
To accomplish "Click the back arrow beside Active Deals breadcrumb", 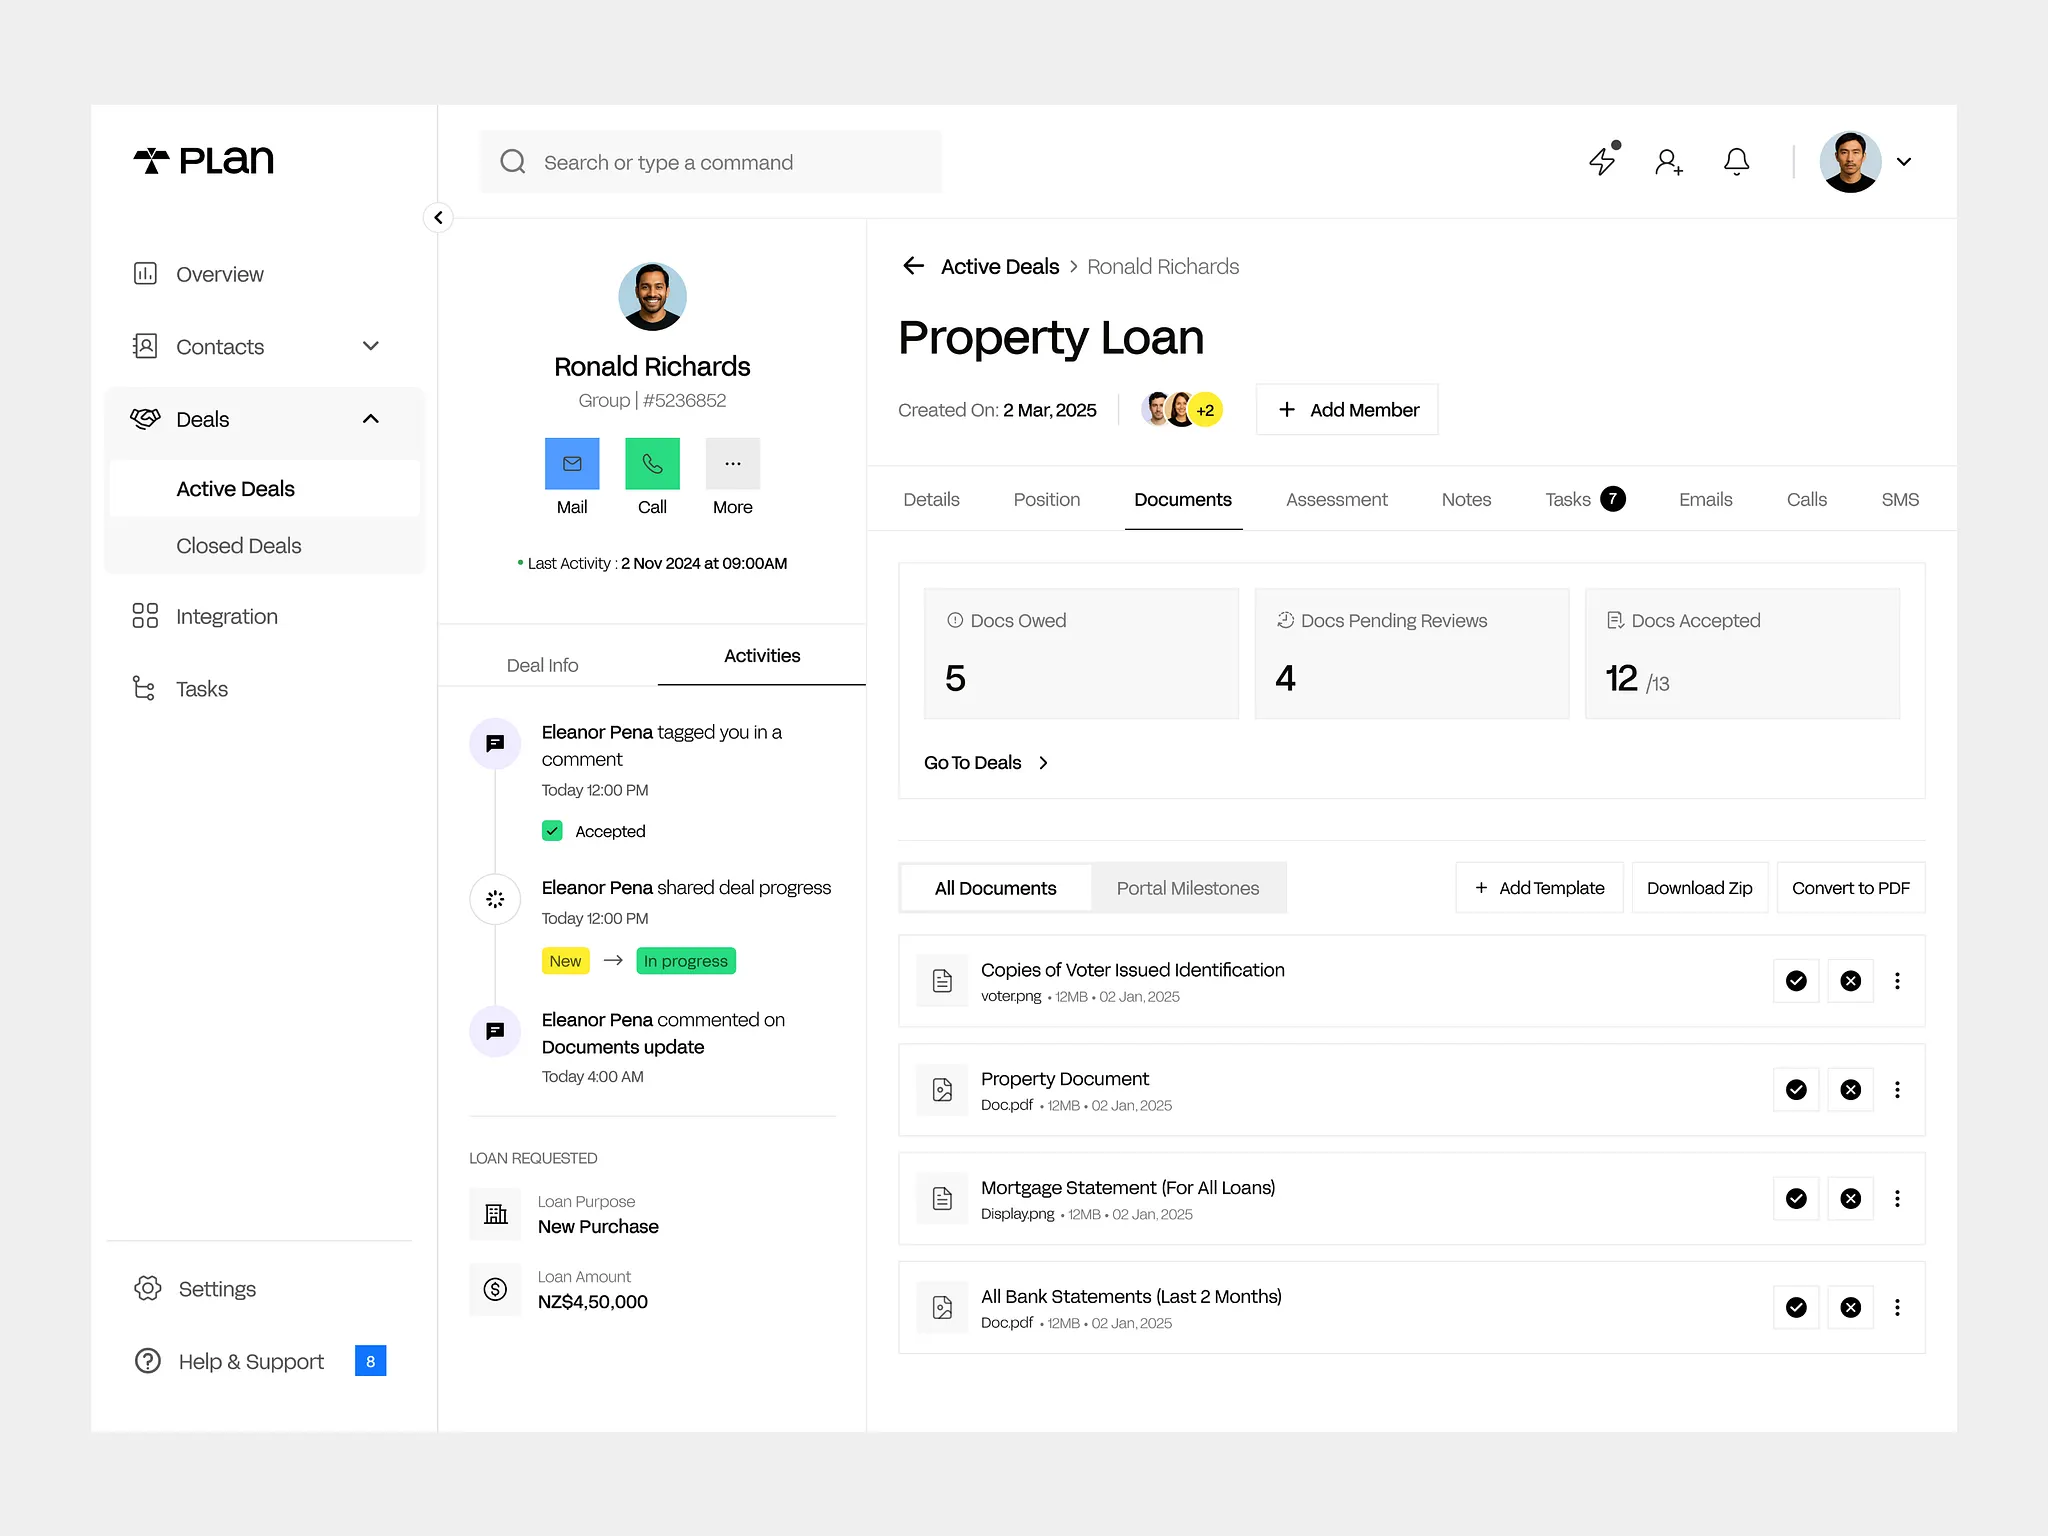I will 913,266.
